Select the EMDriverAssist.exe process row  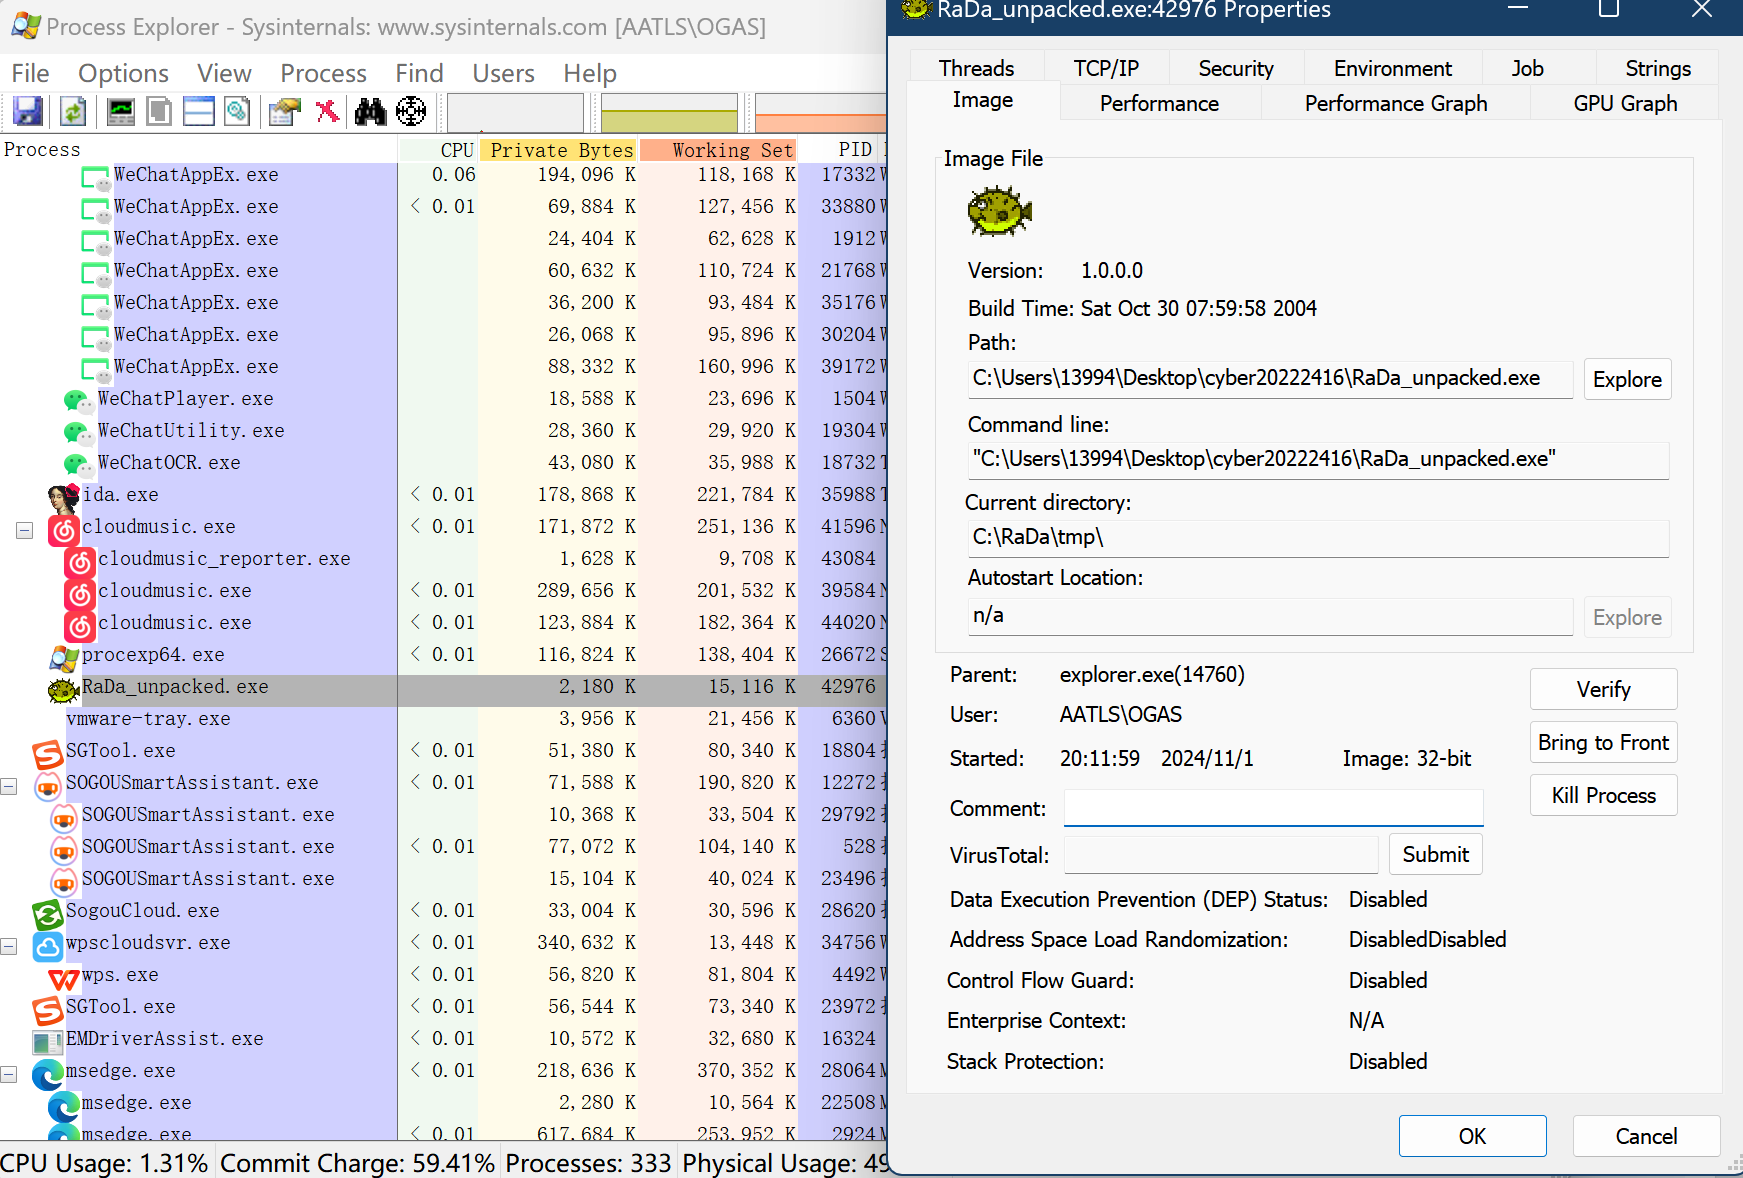[x=443, y=1039]
